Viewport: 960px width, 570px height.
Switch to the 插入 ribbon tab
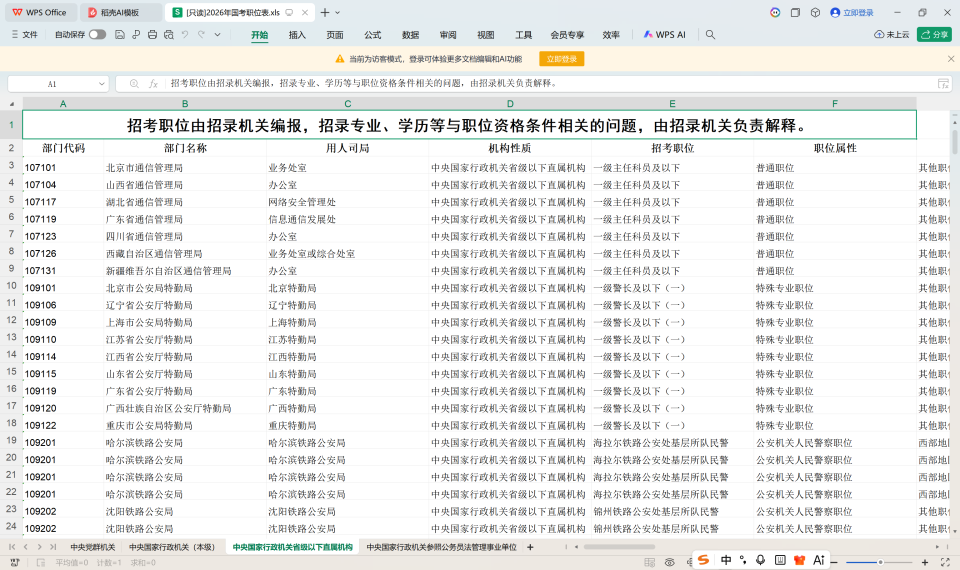coord(297,34)
